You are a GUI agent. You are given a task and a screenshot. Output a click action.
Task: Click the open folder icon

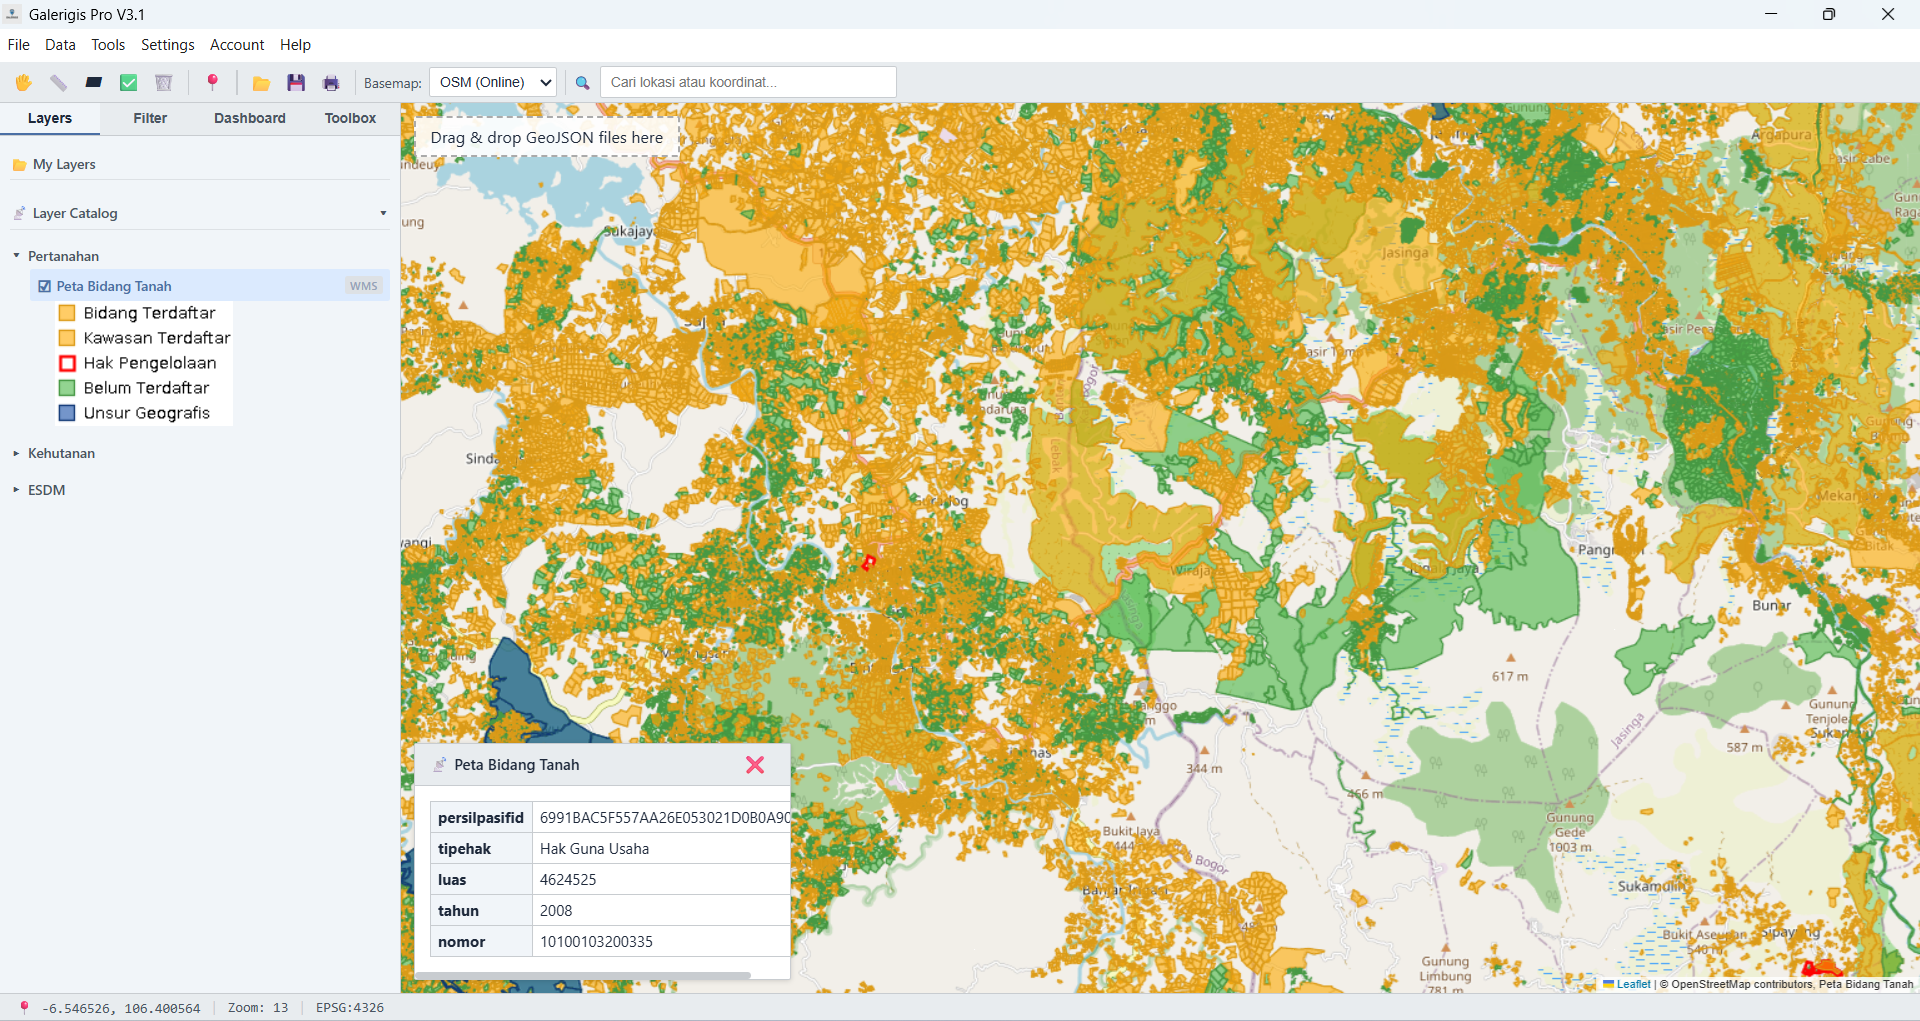click(x=261, y=83)
